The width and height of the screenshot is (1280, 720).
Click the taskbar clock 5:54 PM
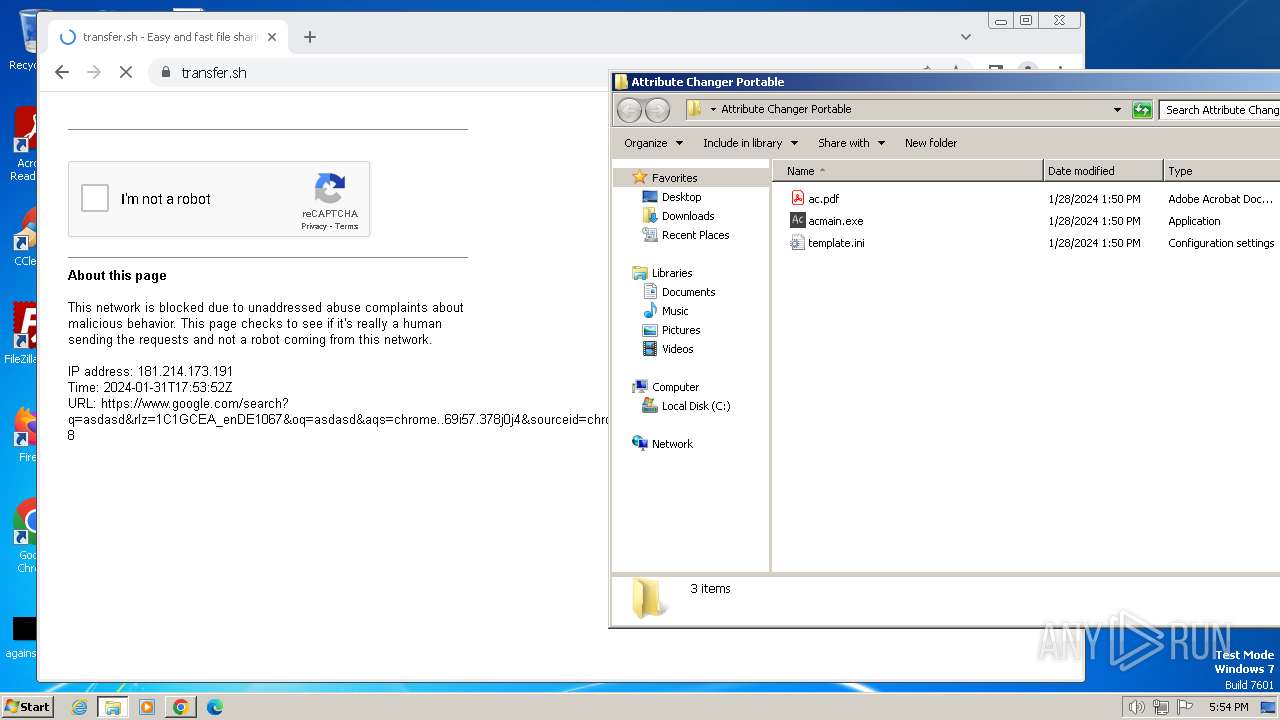pos(1228,707)
